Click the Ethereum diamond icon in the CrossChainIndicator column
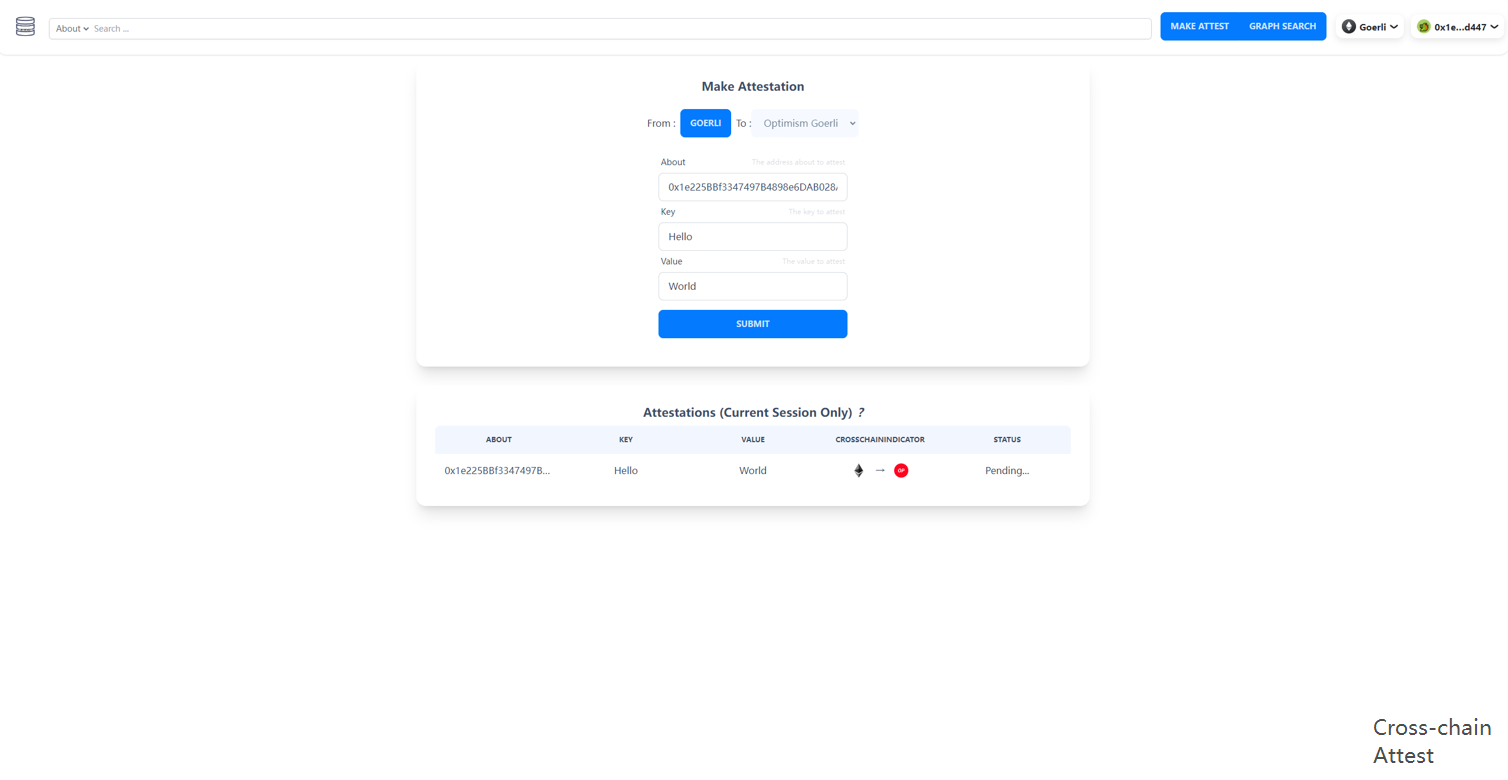 (858, 470)
